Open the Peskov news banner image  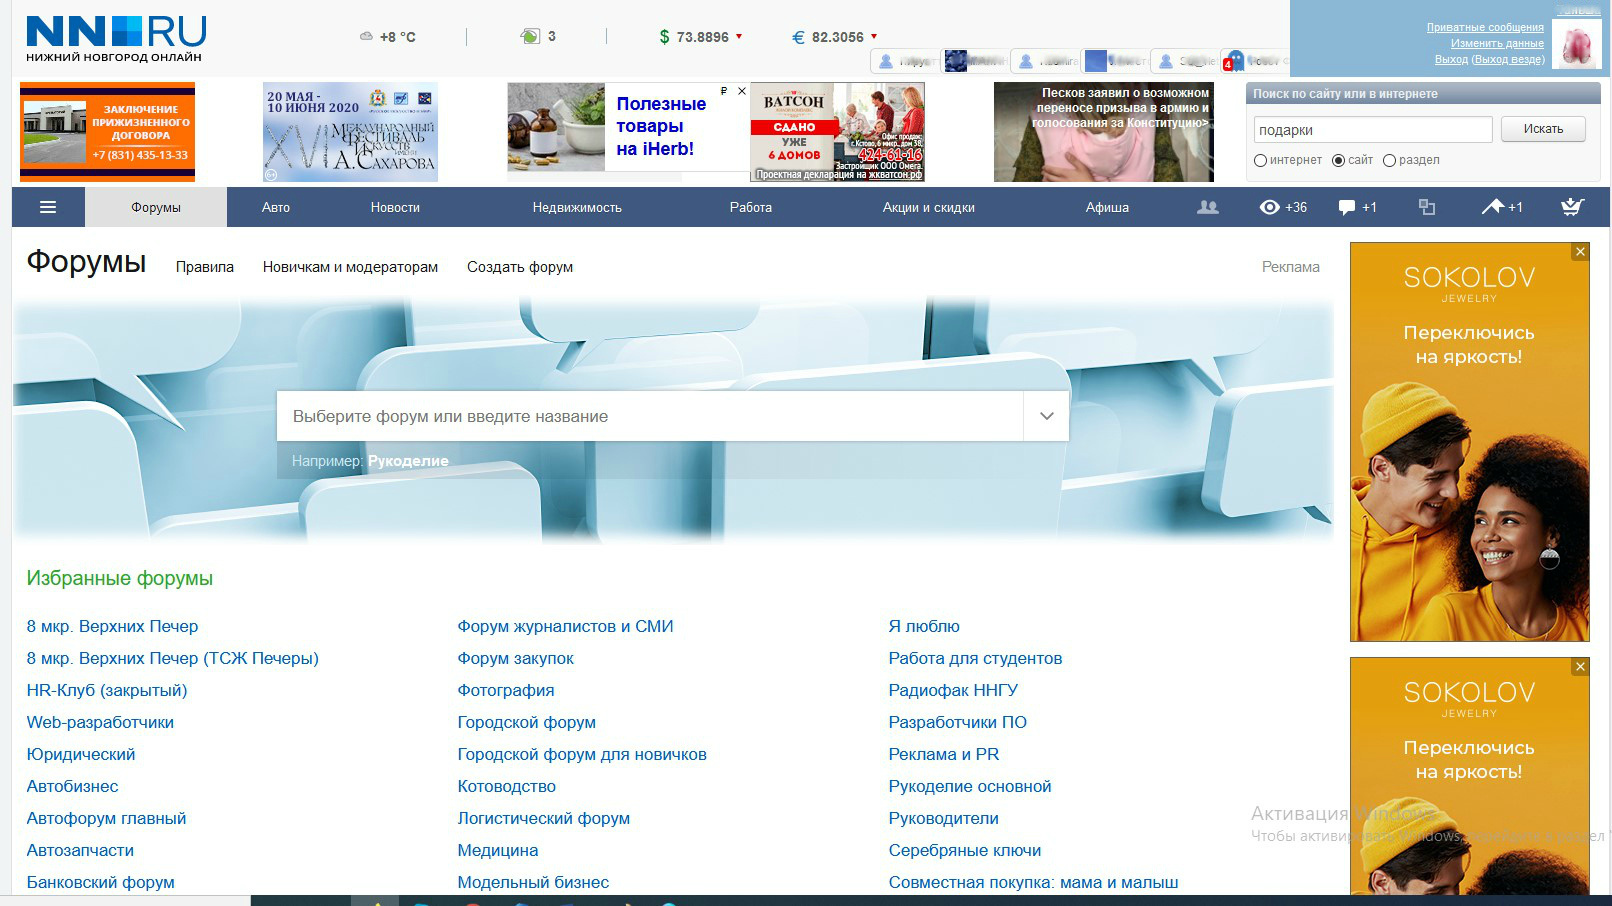point(1104,132)
